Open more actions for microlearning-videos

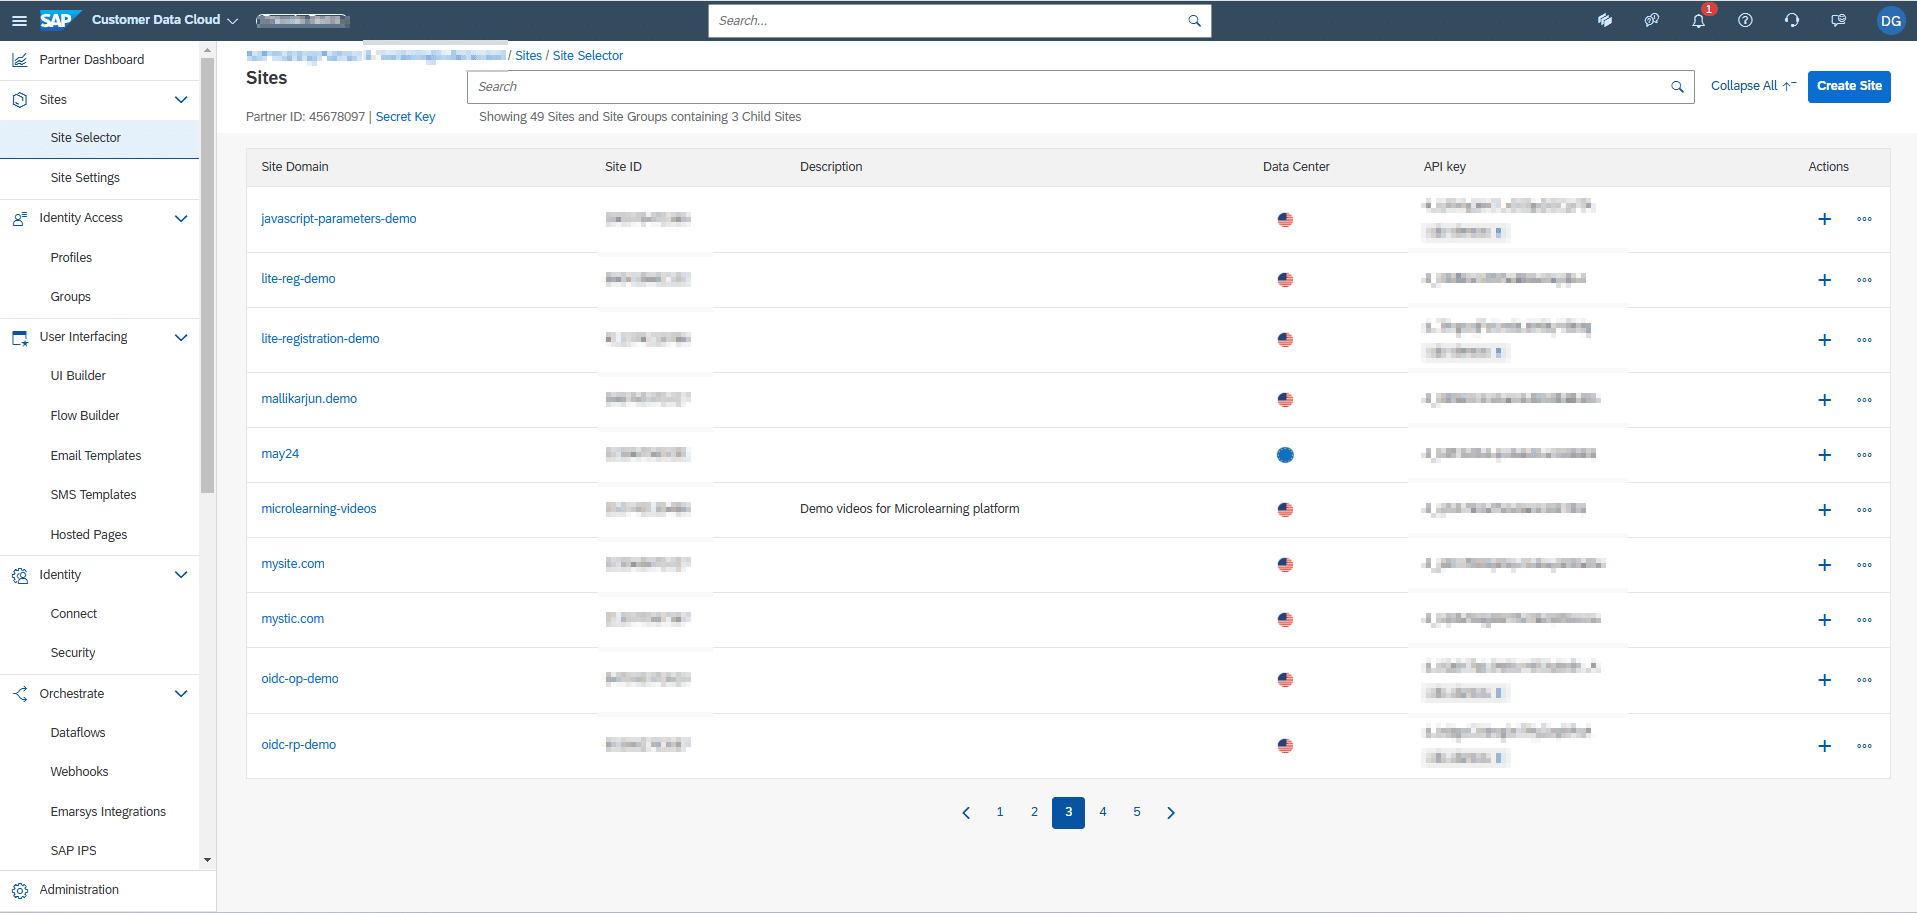pos(1864,510)
